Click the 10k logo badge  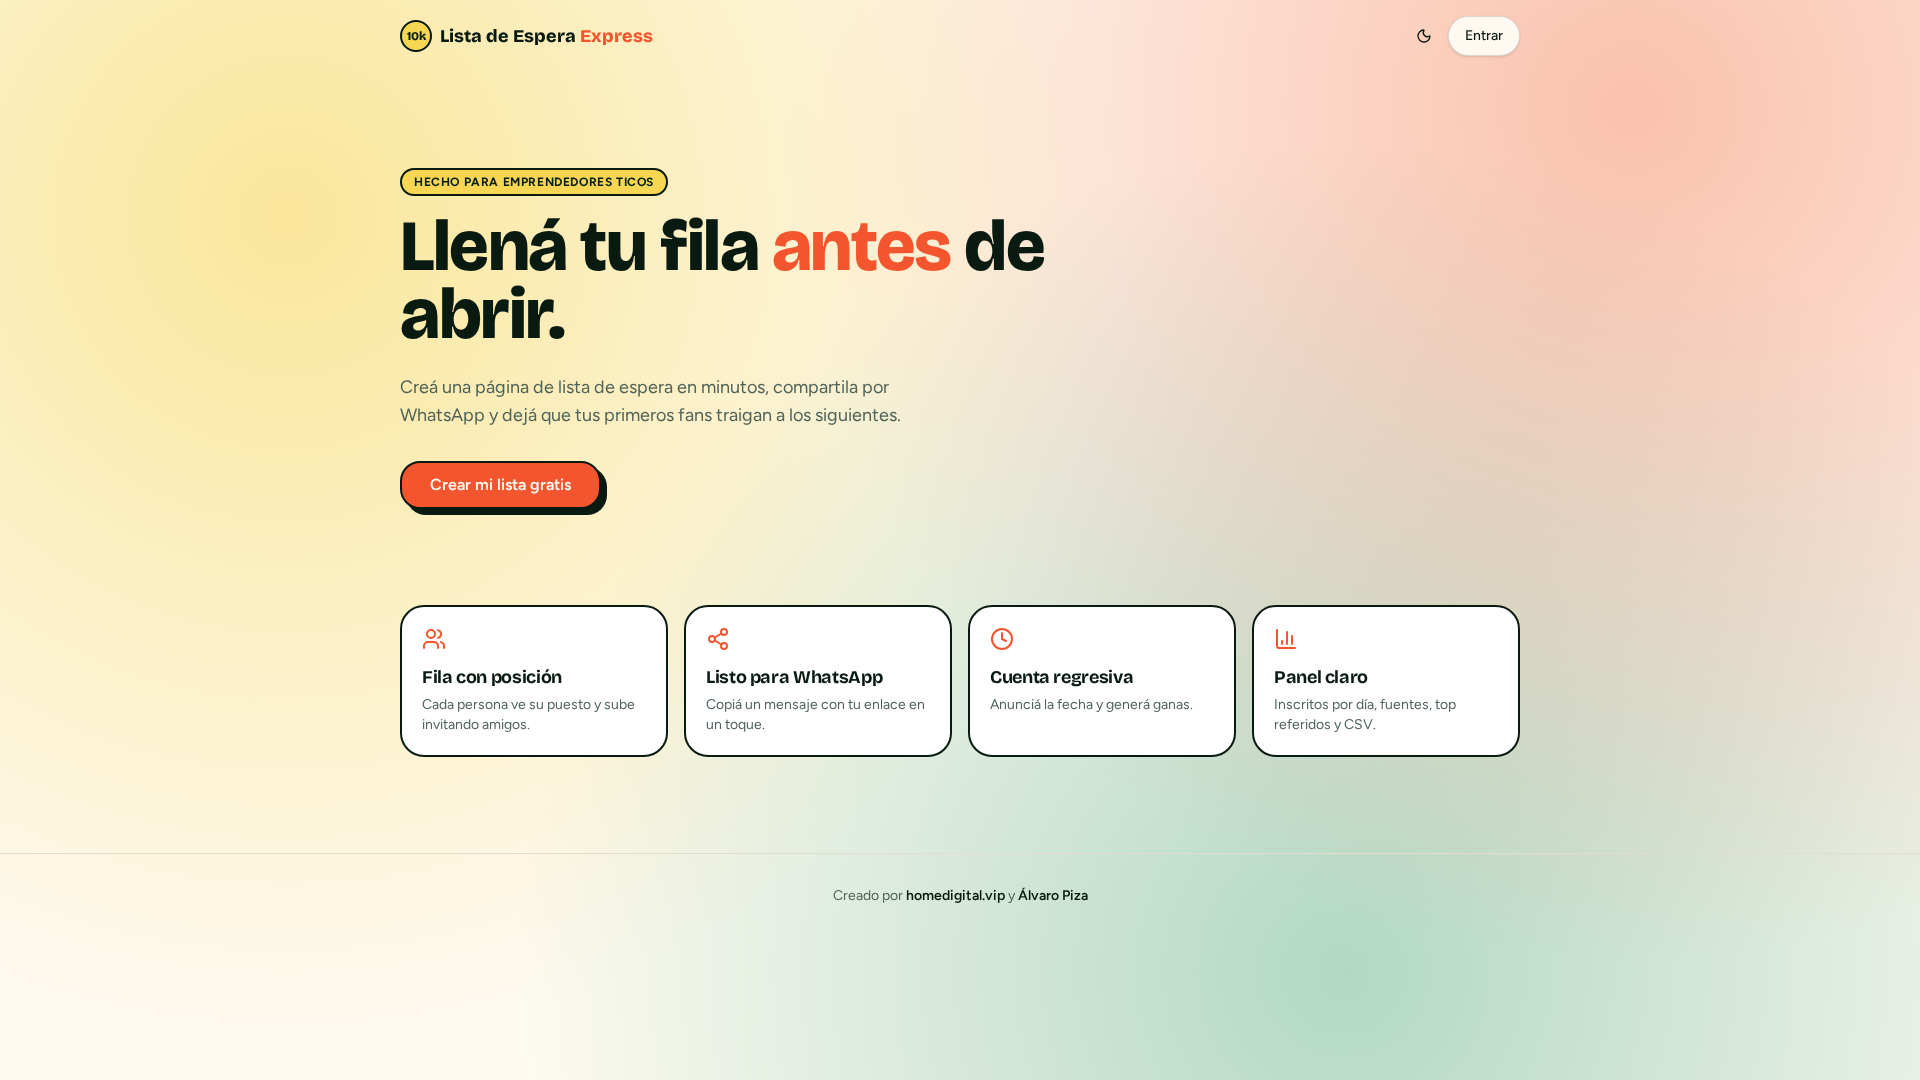[x=416, y=36]
